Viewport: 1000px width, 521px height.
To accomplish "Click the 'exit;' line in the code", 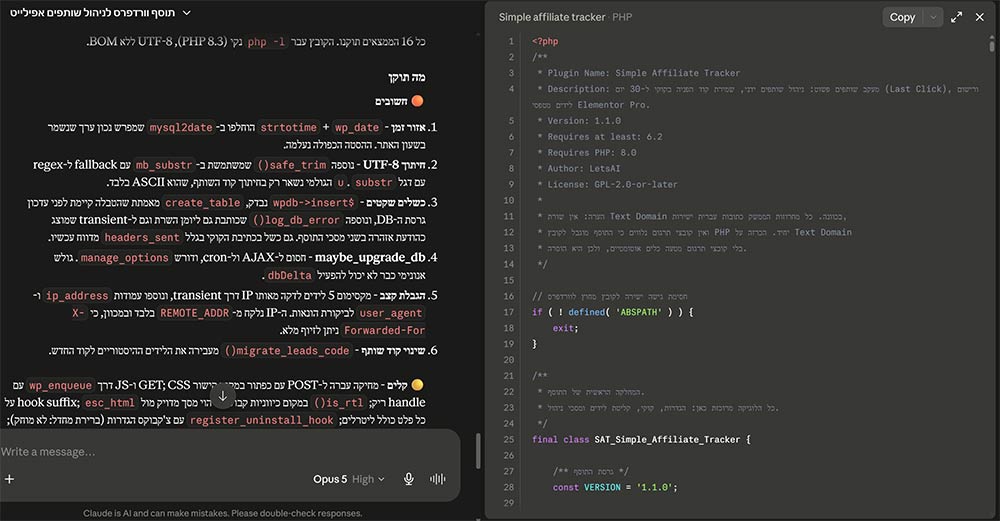I will click(x=565, y=328).
